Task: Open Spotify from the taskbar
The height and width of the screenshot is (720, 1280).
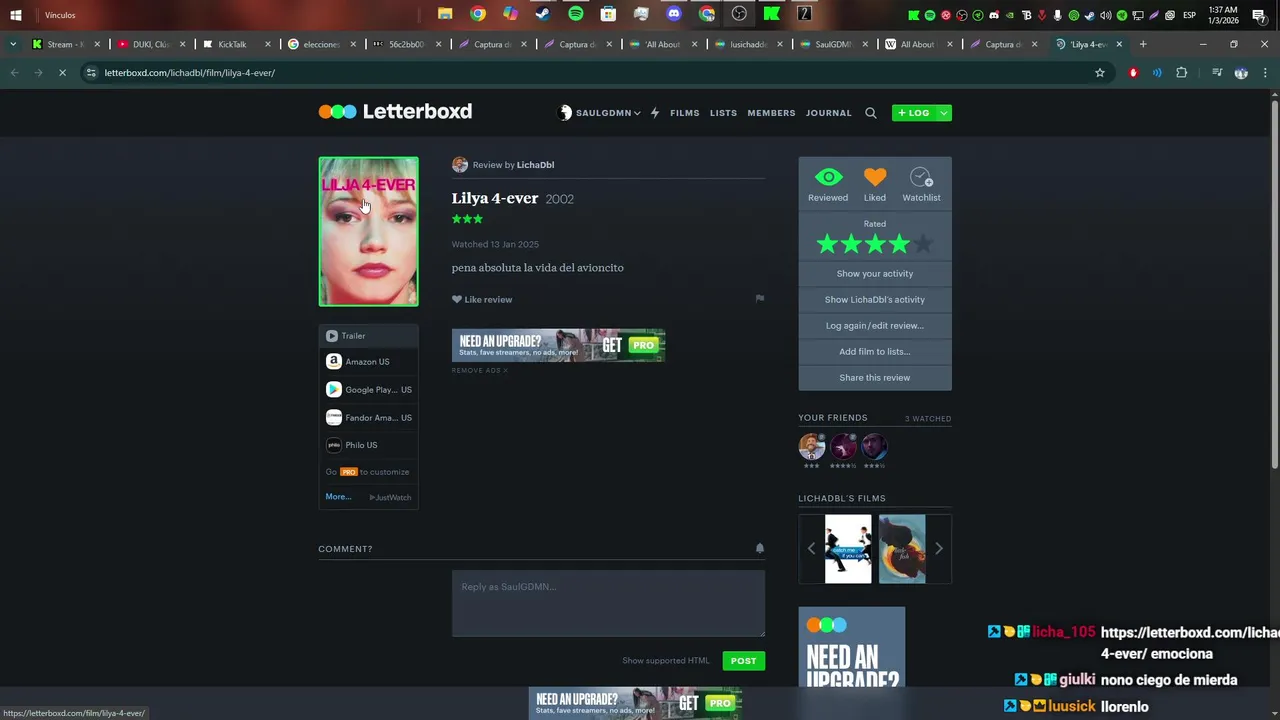Action: point(576,14)
